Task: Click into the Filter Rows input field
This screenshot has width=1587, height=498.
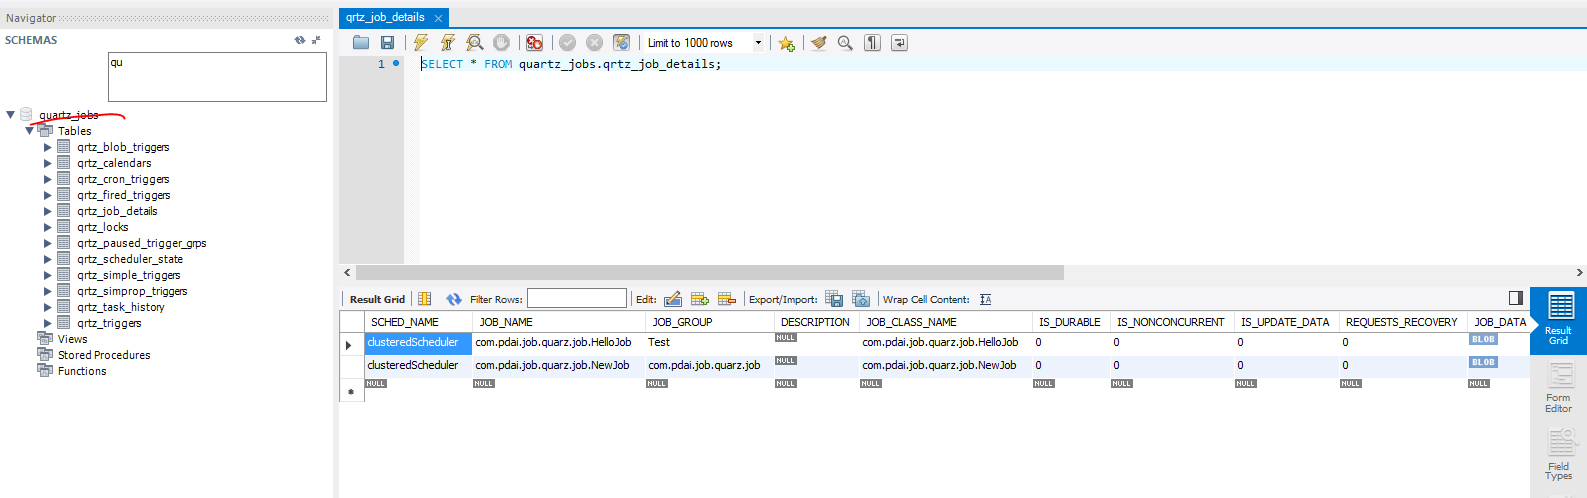Action: pos(576,299)
